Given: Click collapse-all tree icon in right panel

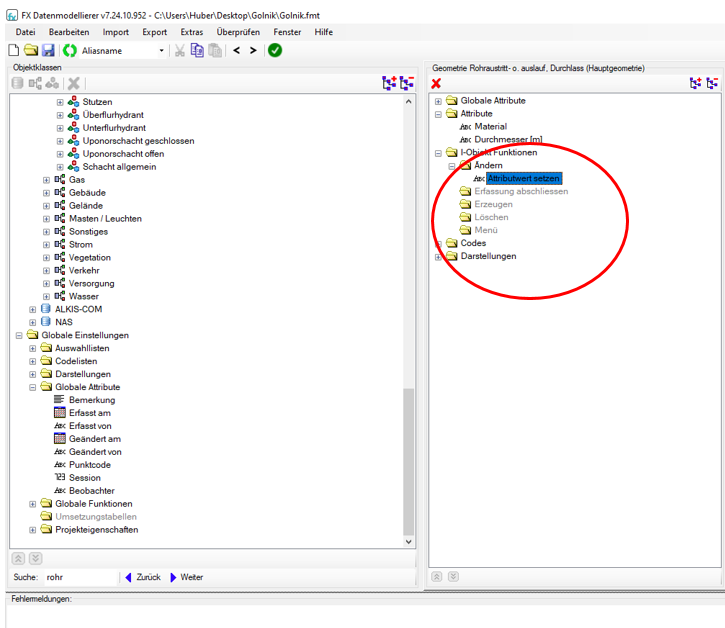Looking at the screenshot, I should click(712, 84).
